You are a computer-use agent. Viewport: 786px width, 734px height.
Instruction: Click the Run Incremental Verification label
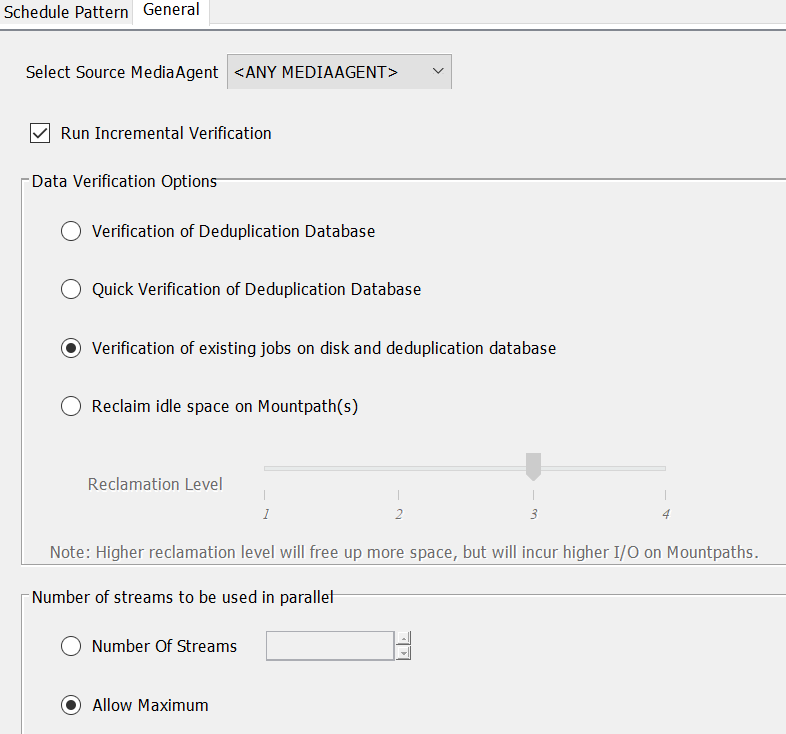[x=166, y=133]
